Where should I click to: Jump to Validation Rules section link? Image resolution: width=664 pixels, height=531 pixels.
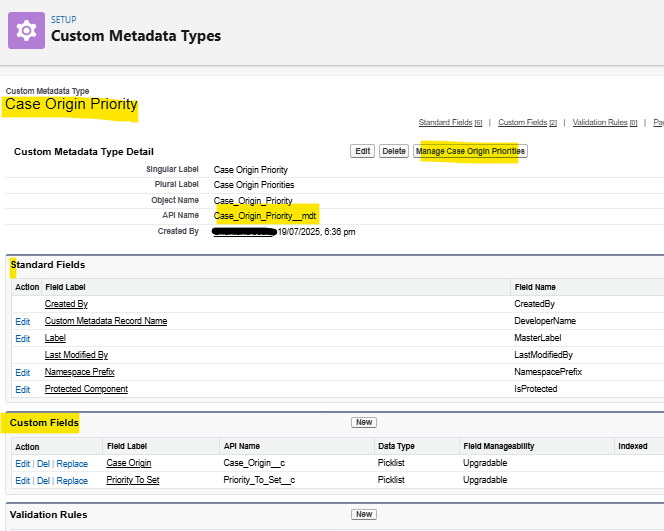click(x=600, y=122)
